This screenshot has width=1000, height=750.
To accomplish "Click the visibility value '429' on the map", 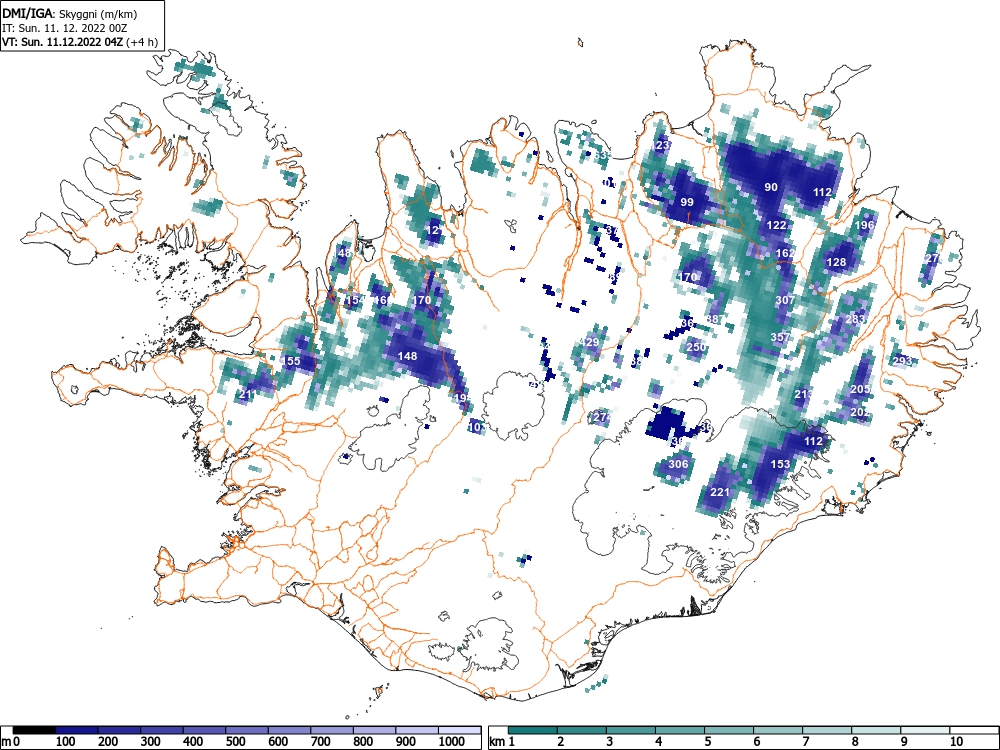I will [x=589, y=342].
